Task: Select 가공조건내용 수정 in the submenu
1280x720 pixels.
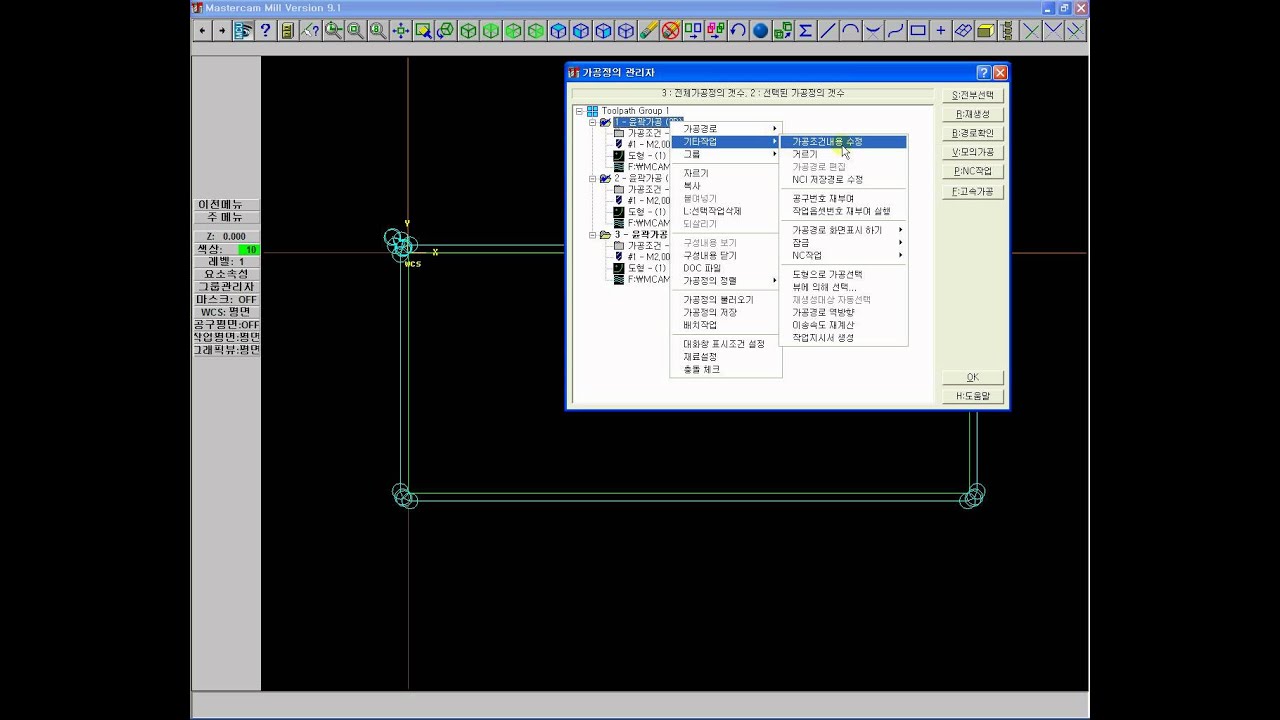Action: point(843,142)
